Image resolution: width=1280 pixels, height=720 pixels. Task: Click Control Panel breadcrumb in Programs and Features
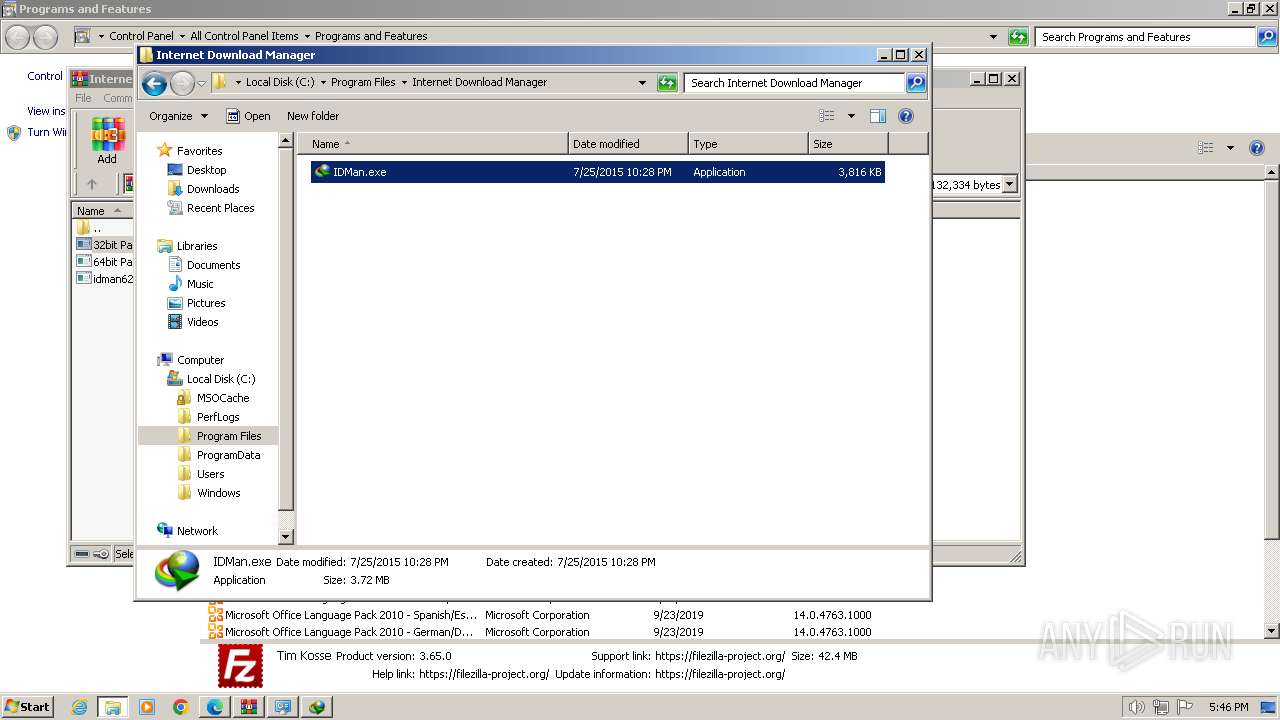tap(141, 36)
